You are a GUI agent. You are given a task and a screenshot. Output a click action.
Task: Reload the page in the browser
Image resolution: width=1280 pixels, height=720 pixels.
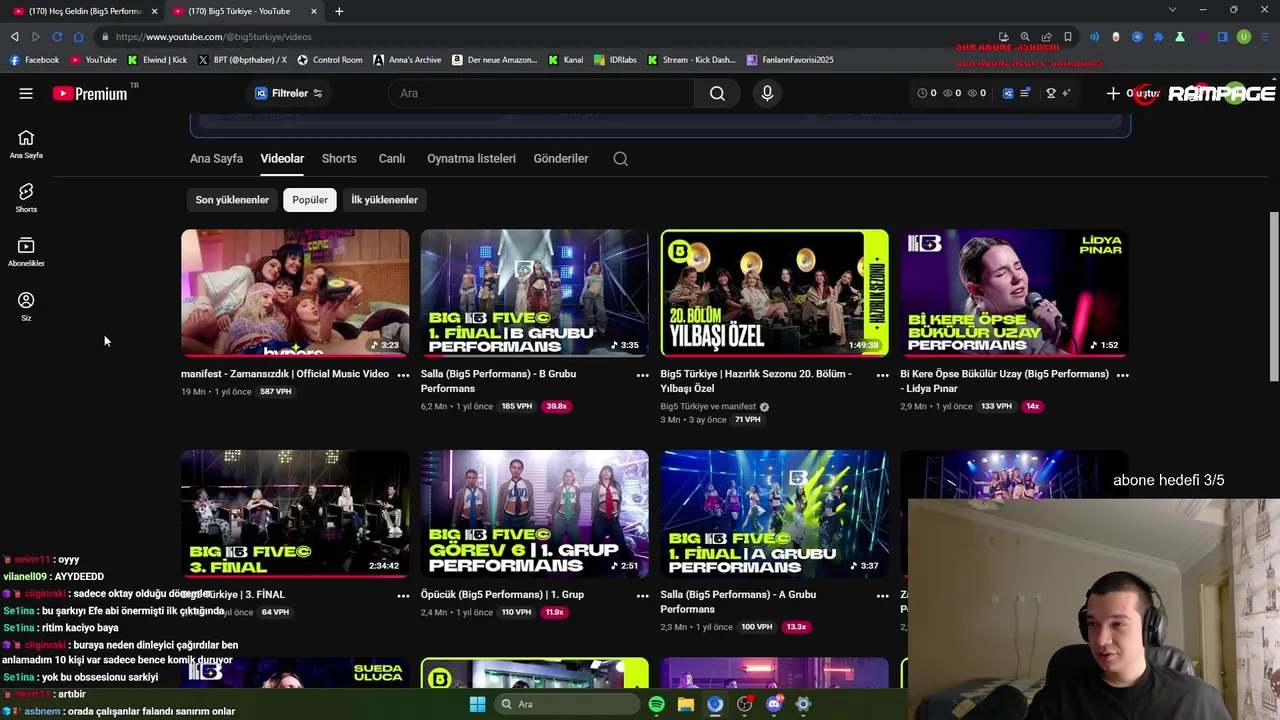pos(57,37)
